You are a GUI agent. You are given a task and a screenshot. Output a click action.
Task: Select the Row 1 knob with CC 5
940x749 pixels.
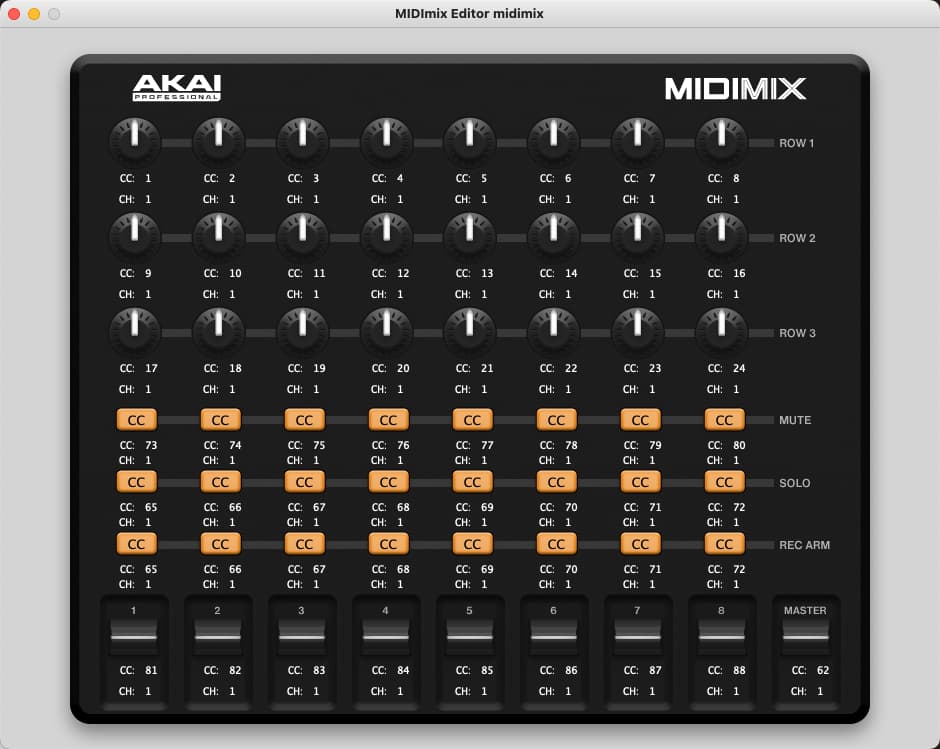[470, 142]
